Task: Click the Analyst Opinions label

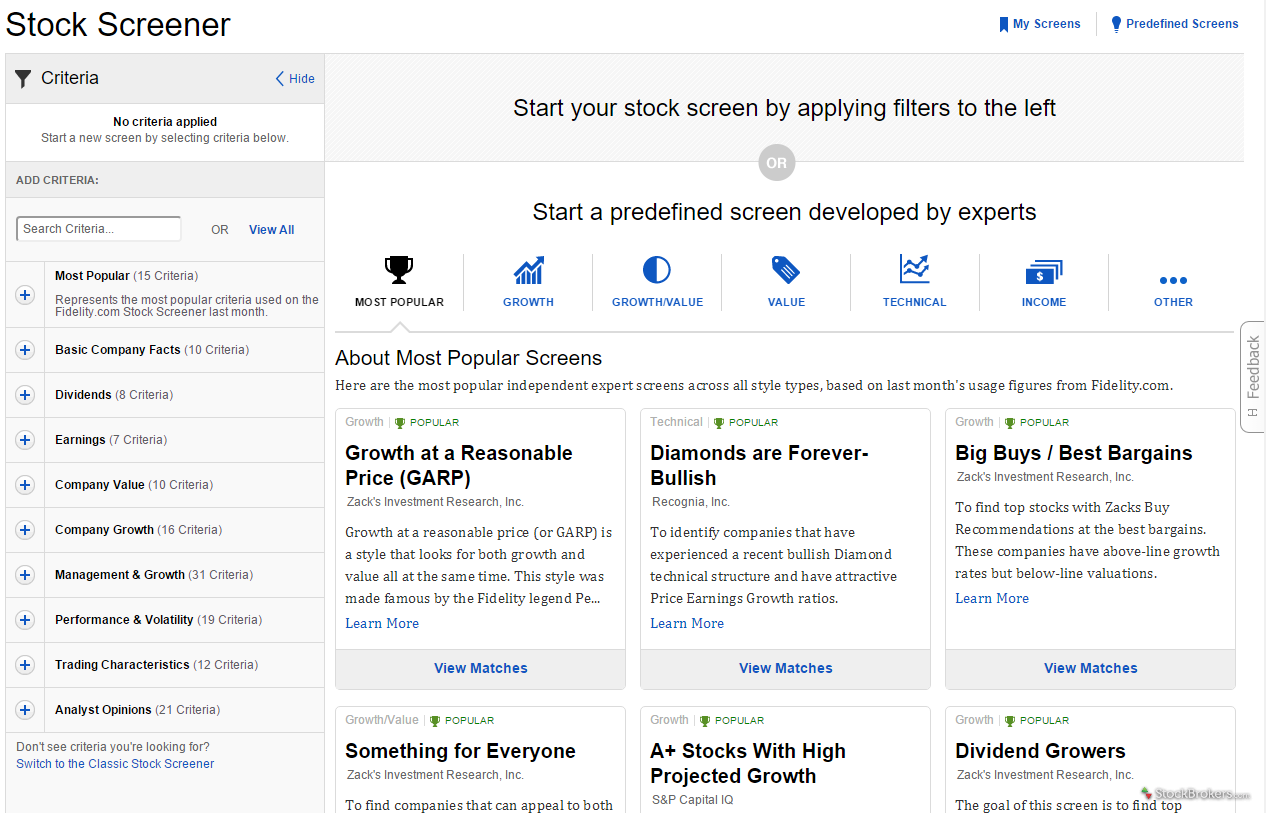Action: coord(103,710)
